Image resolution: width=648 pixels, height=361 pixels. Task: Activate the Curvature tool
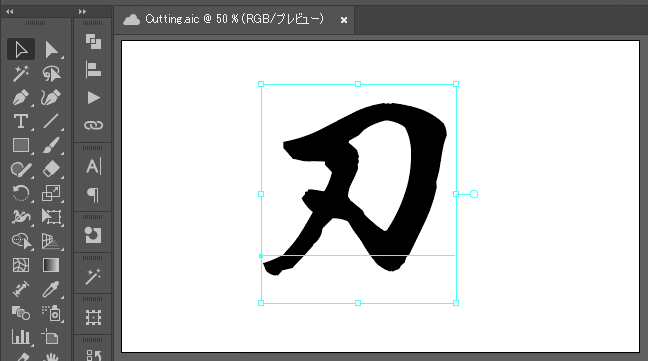(52, 97)
